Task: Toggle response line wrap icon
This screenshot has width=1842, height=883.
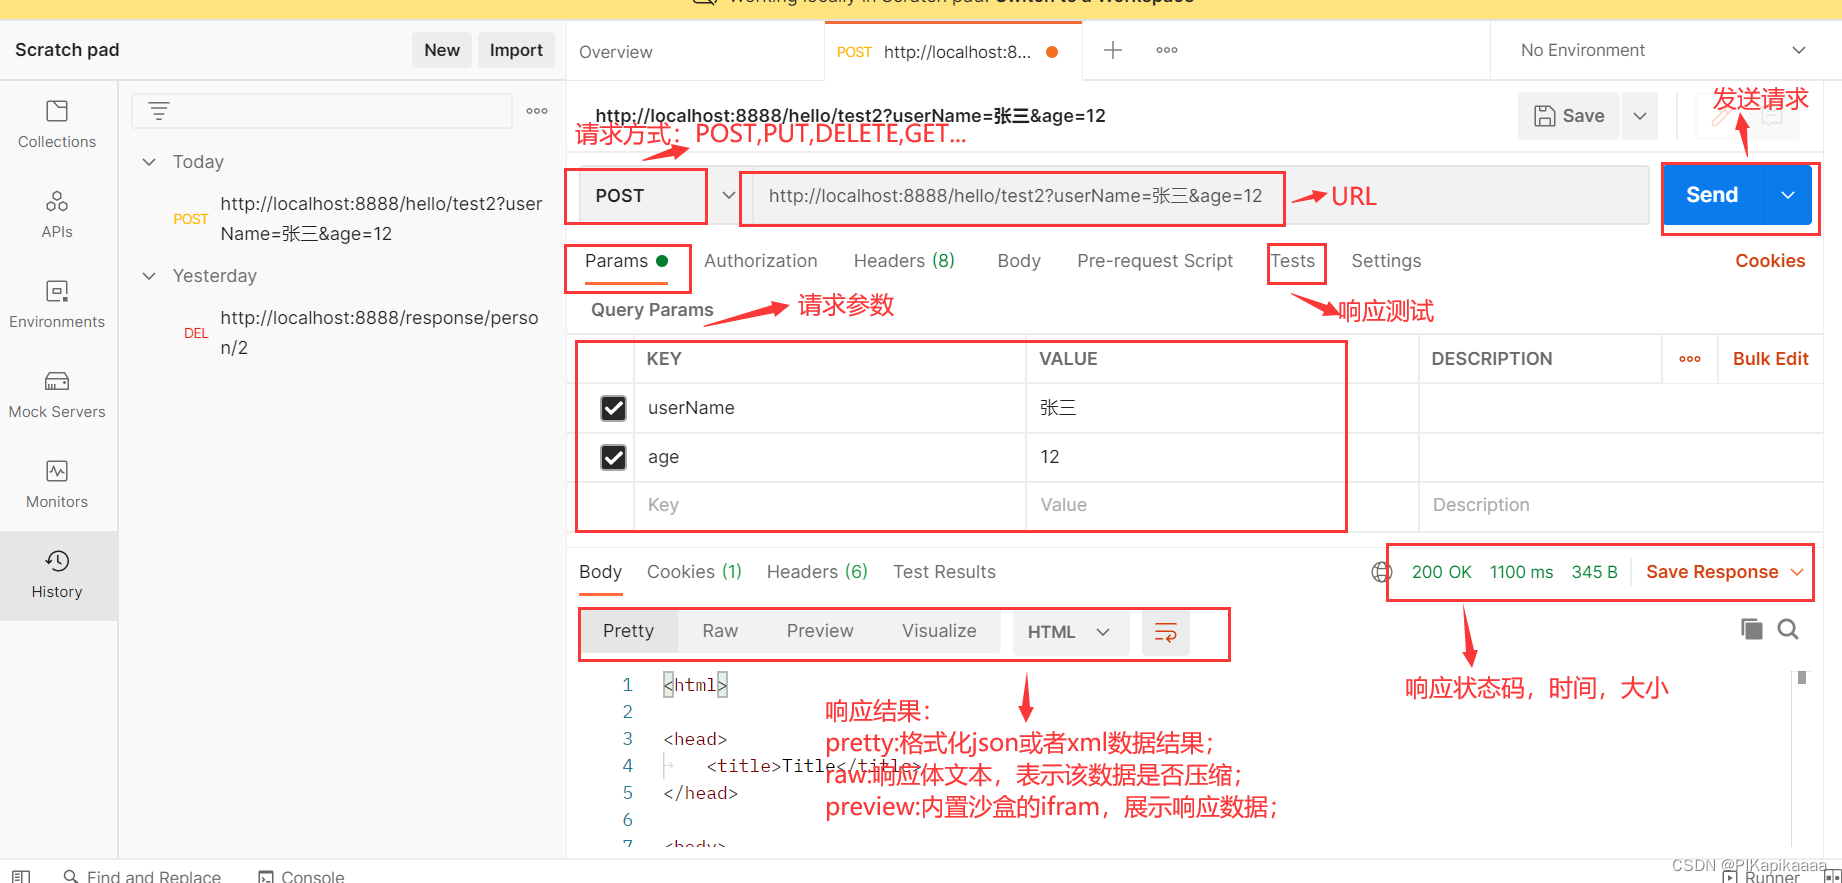Action: click(x=1166, y=632)
